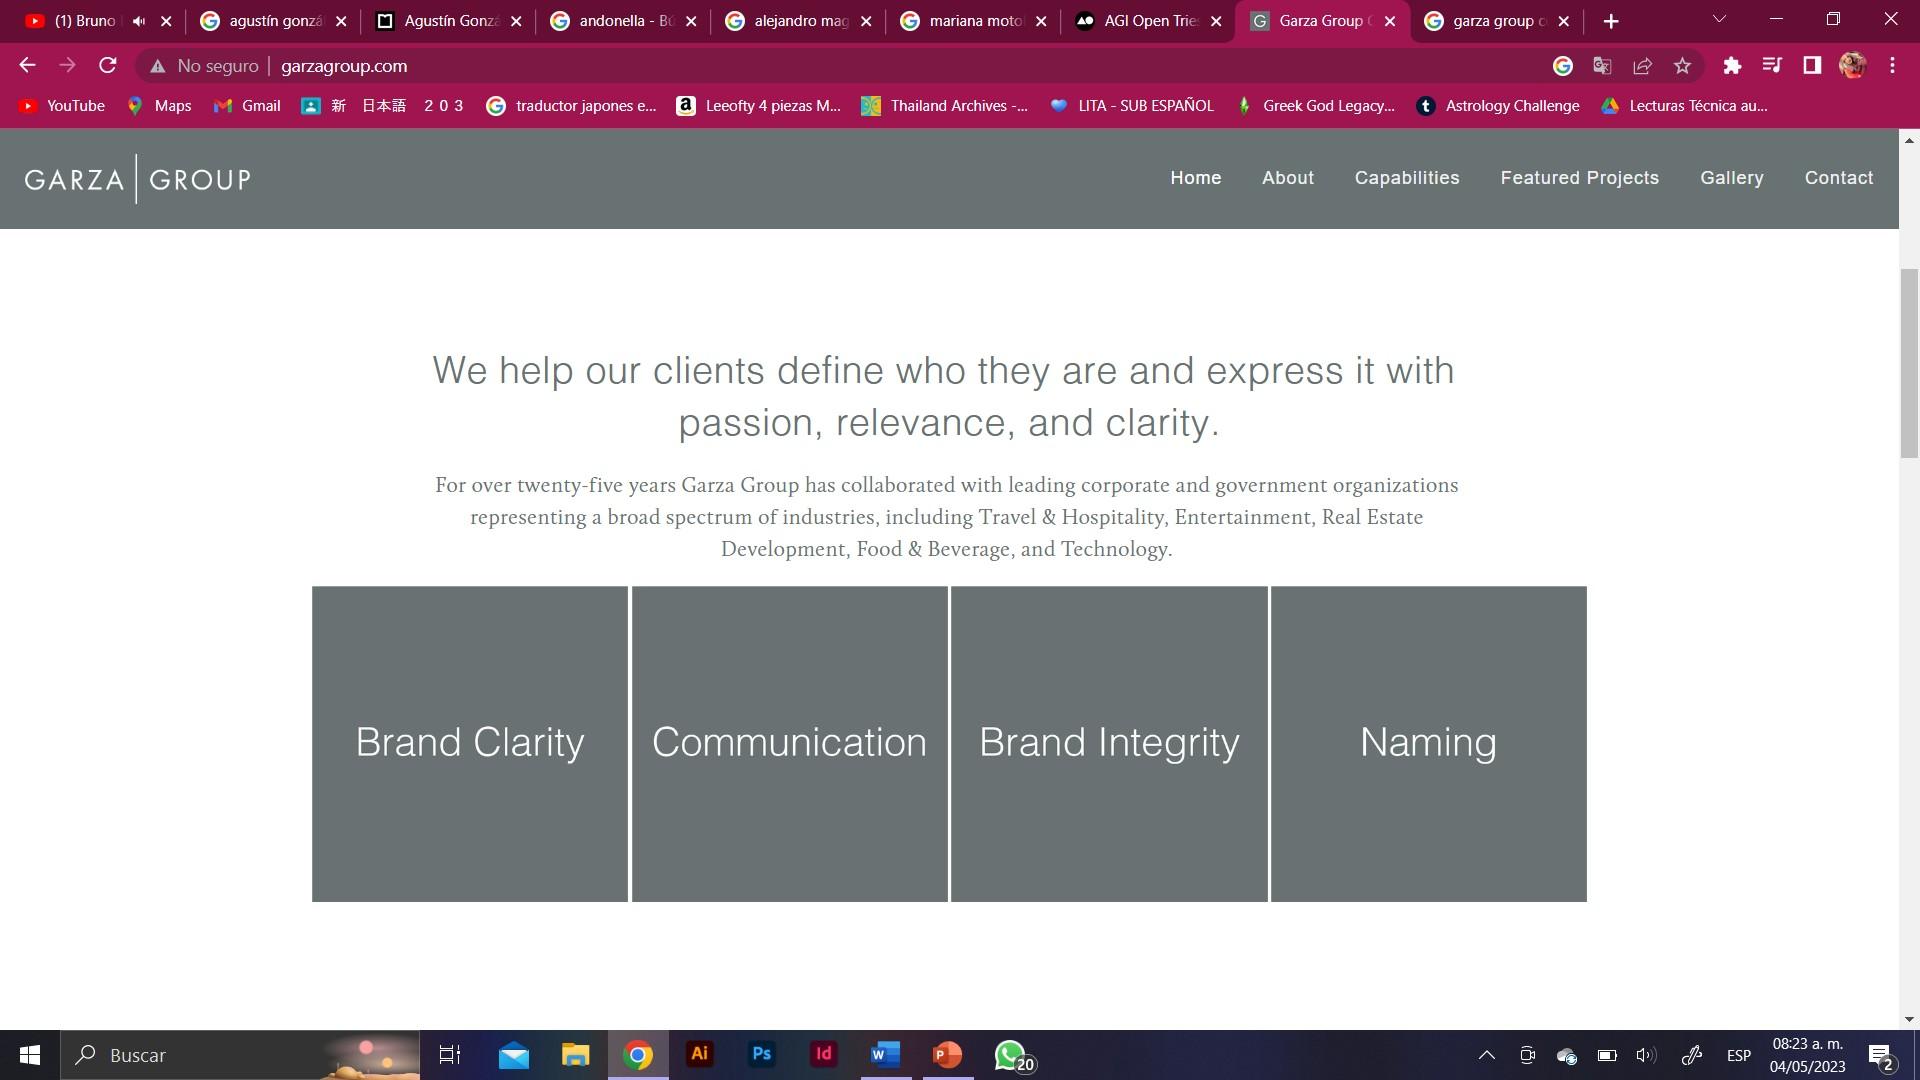1920x1080 pixels.
Task: Select the Naming tile
Action: coord(1428,743)
